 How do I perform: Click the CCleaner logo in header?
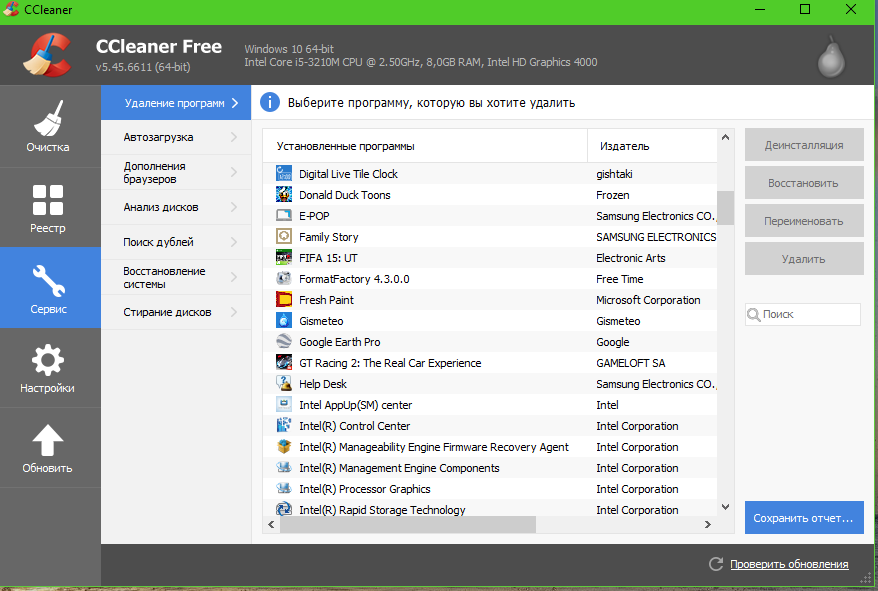47,55
